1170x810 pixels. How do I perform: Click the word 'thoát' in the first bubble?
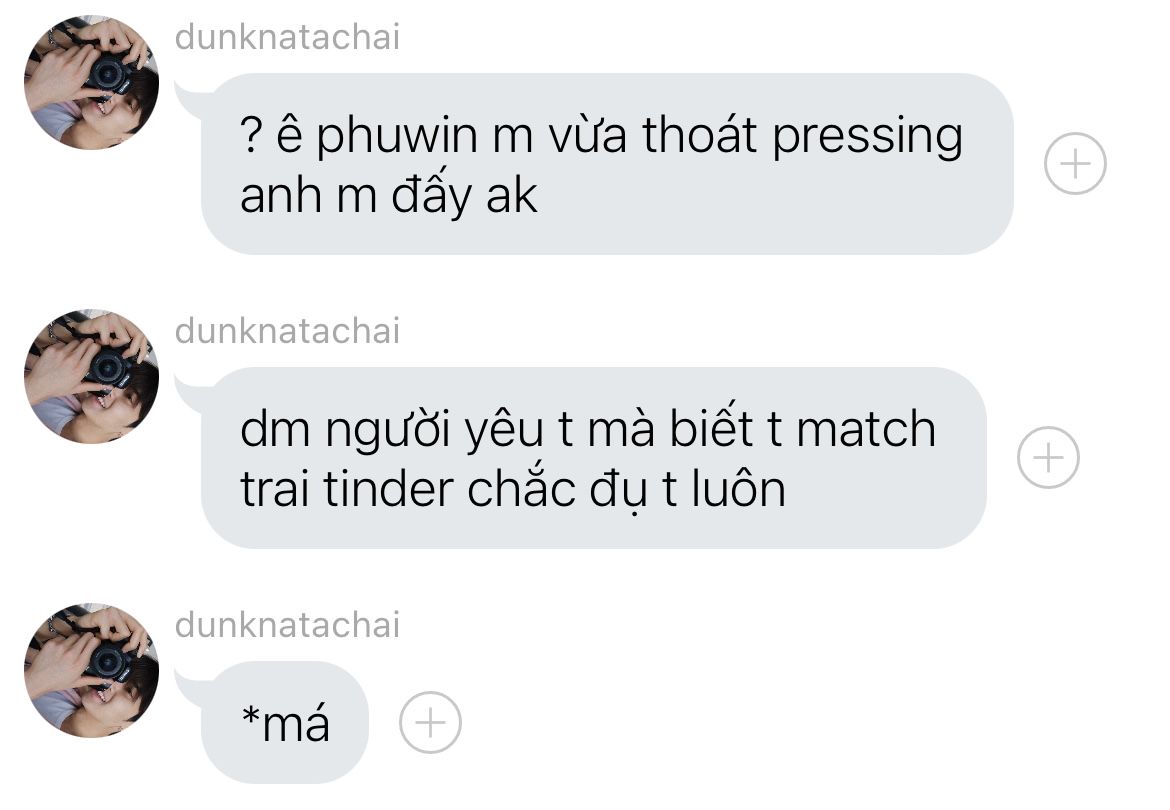(x=699, y=134)
